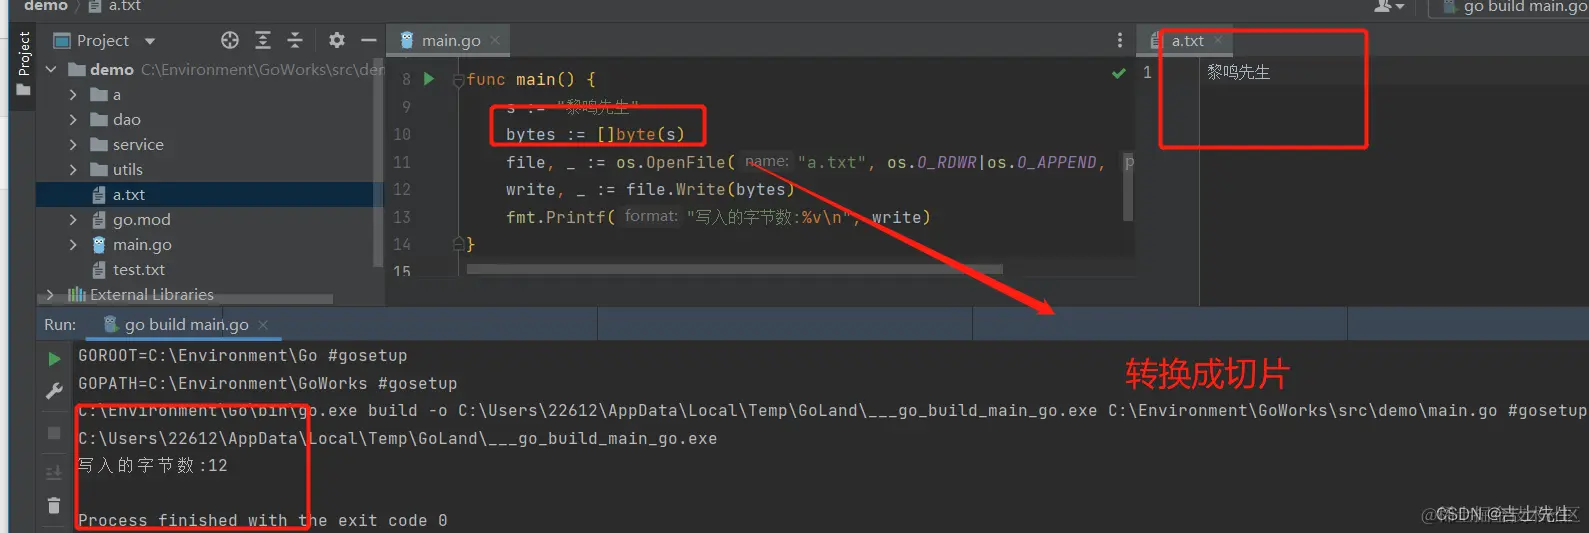
Task: Click the Process finished with exit code line
Action: click(263, 521)
